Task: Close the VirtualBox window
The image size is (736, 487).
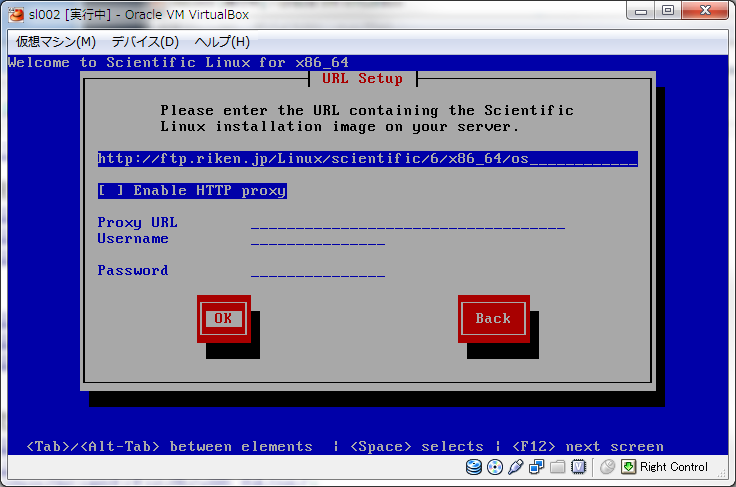Action: (705, 11)
